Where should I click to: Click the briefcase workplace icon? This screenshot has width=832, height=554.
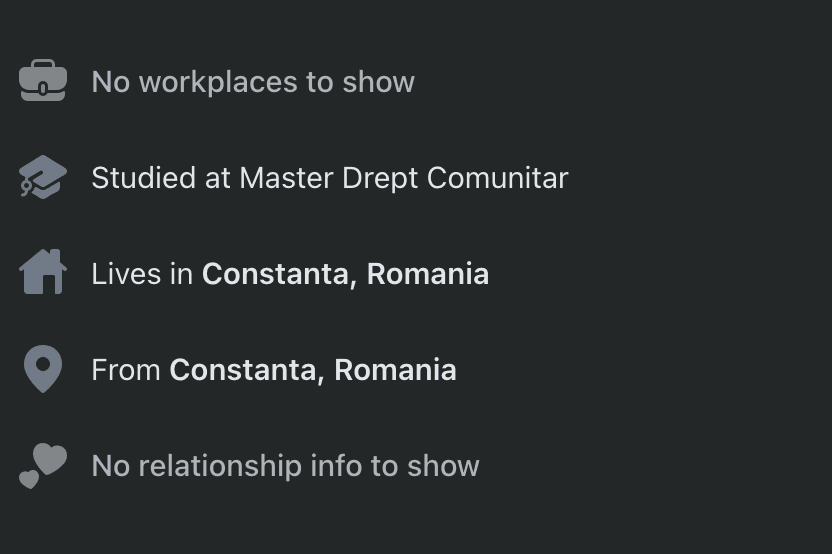[x=43, y=81]
